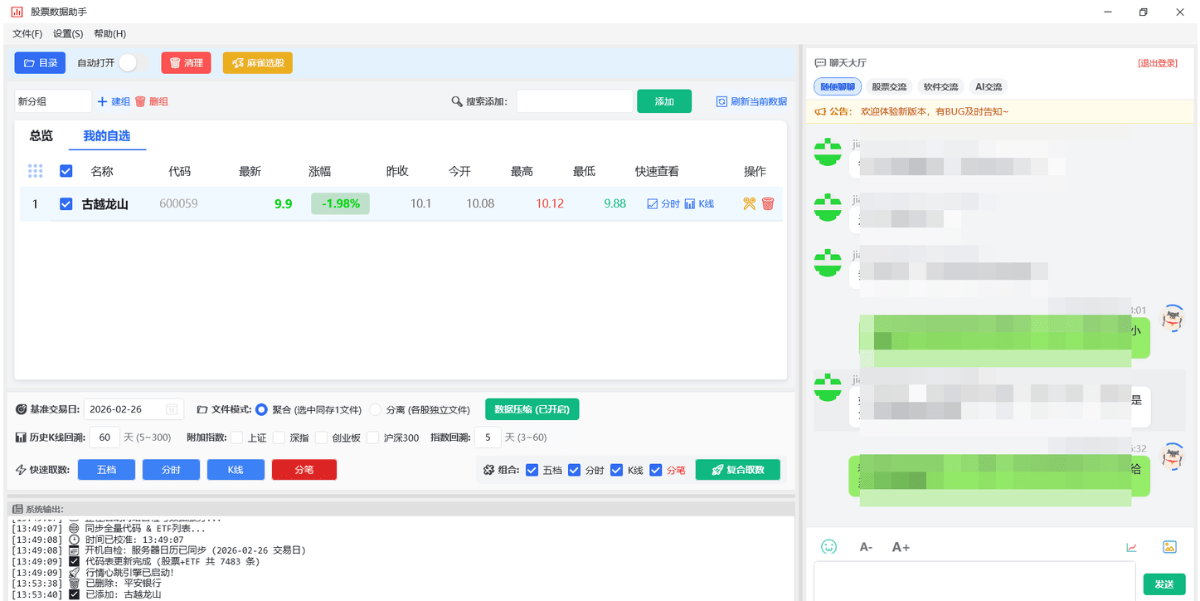Increase chat font size with A+
The width and height of the screenshot is (1200, 601).
pos(900,547)
